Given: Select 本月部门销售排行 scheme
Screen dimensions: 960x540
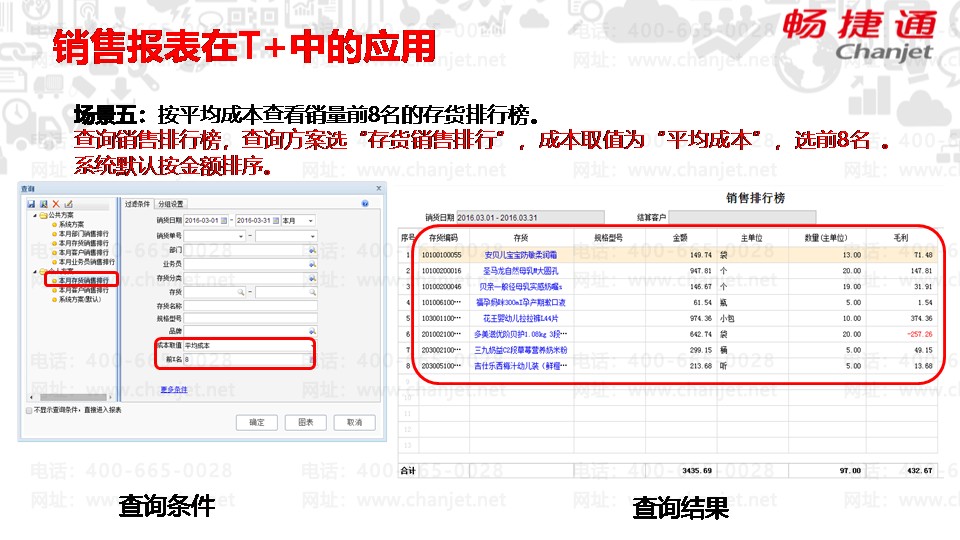Looking at the screenshot, I should [83, 234].
